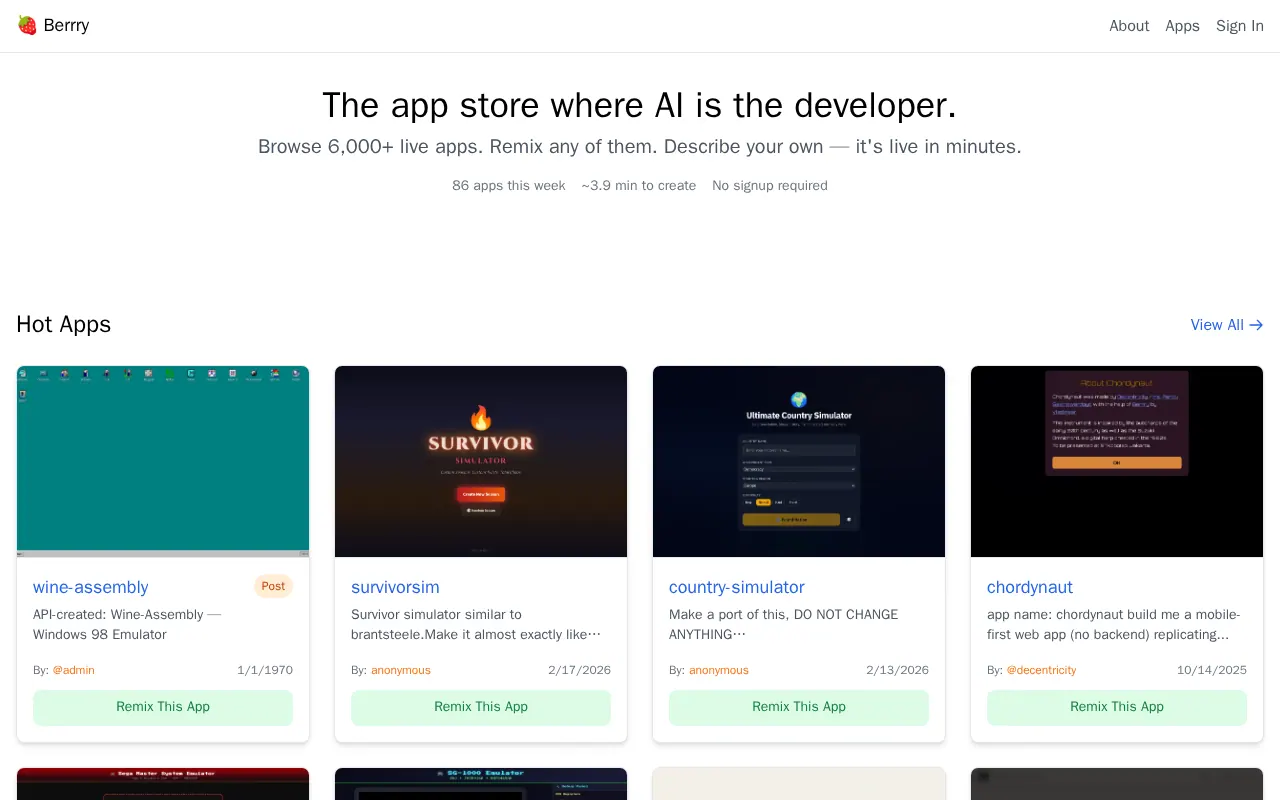The width and height of the screenshot is (1280, 800).
Task: Click the date 1/1/1970 on wine-assembly
Action: (x=265, y=670)
